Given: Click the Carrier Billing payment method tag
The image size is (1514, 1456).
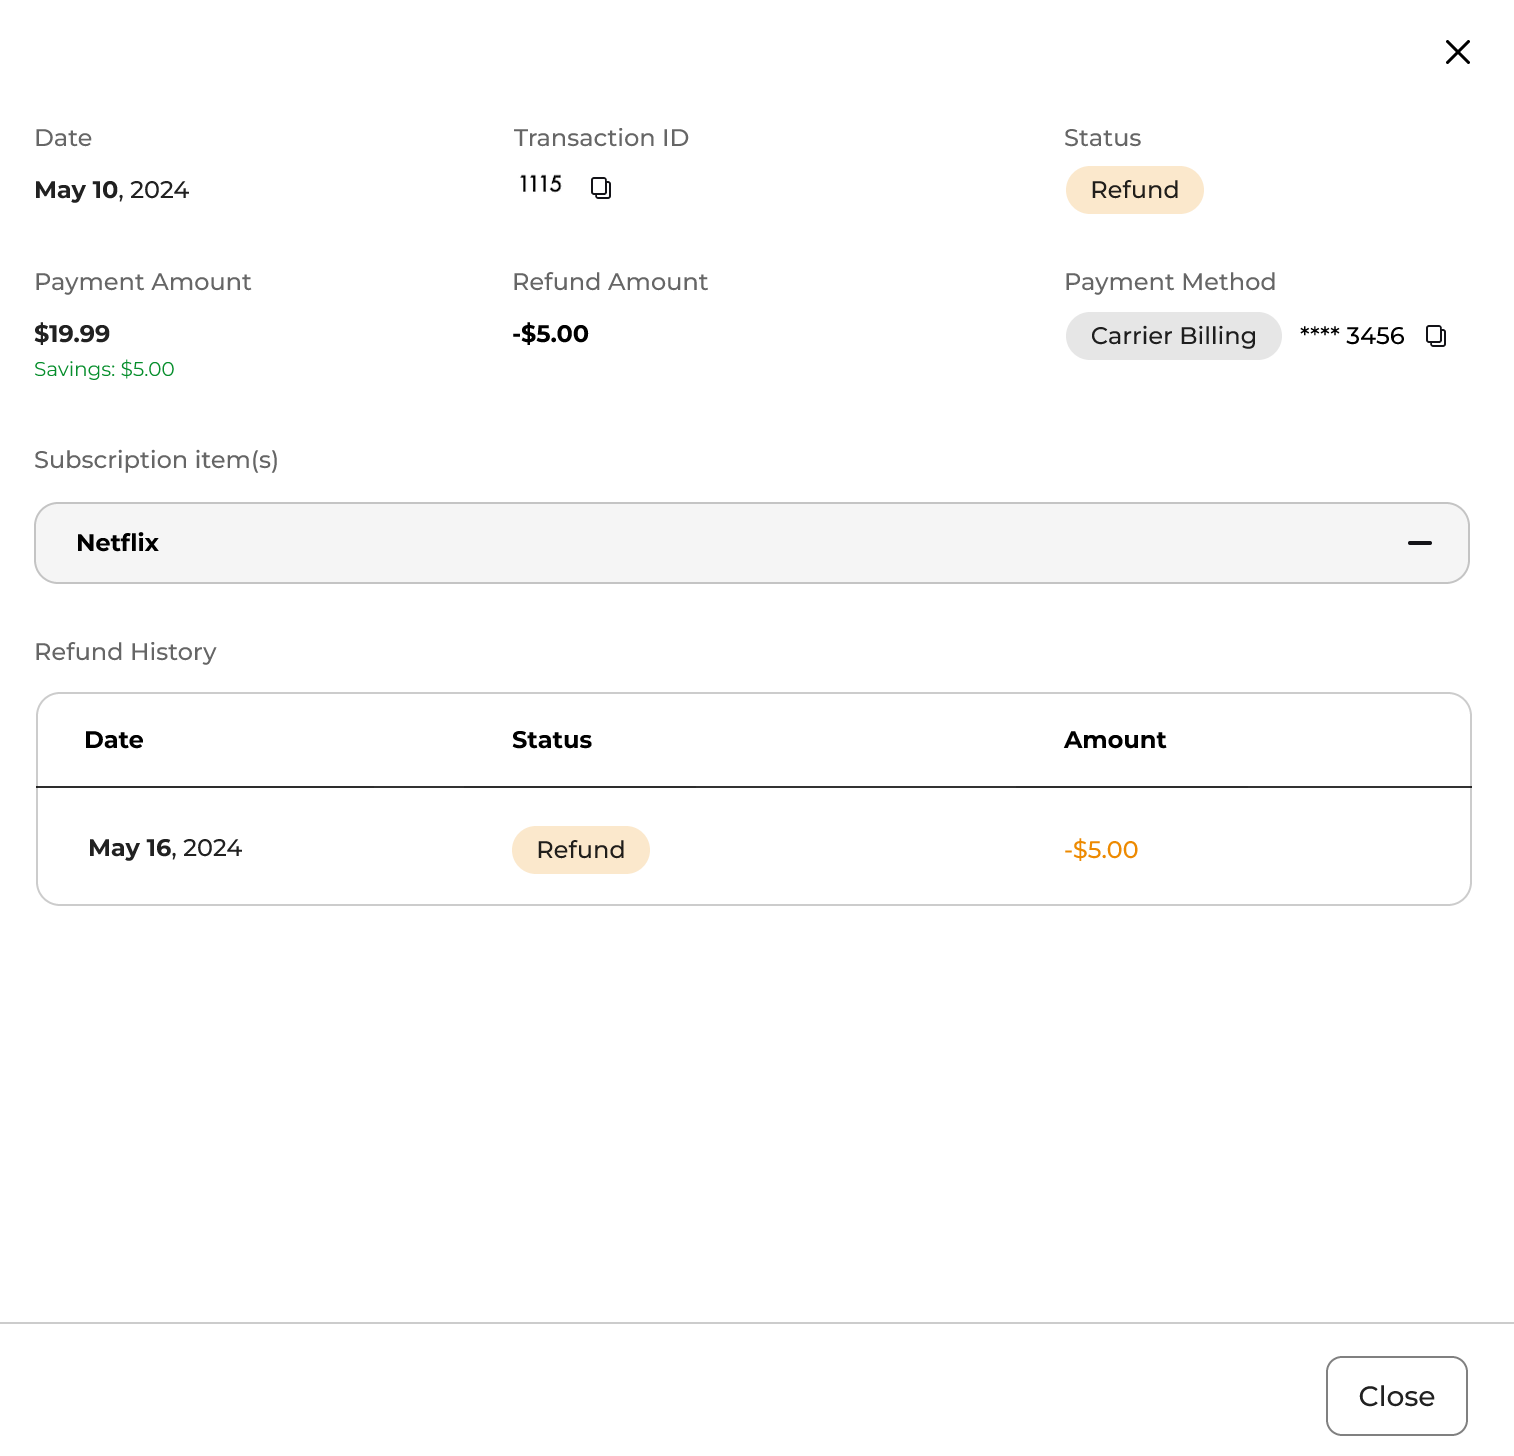Looking at the screenshot, I should tap(1173, 336).
